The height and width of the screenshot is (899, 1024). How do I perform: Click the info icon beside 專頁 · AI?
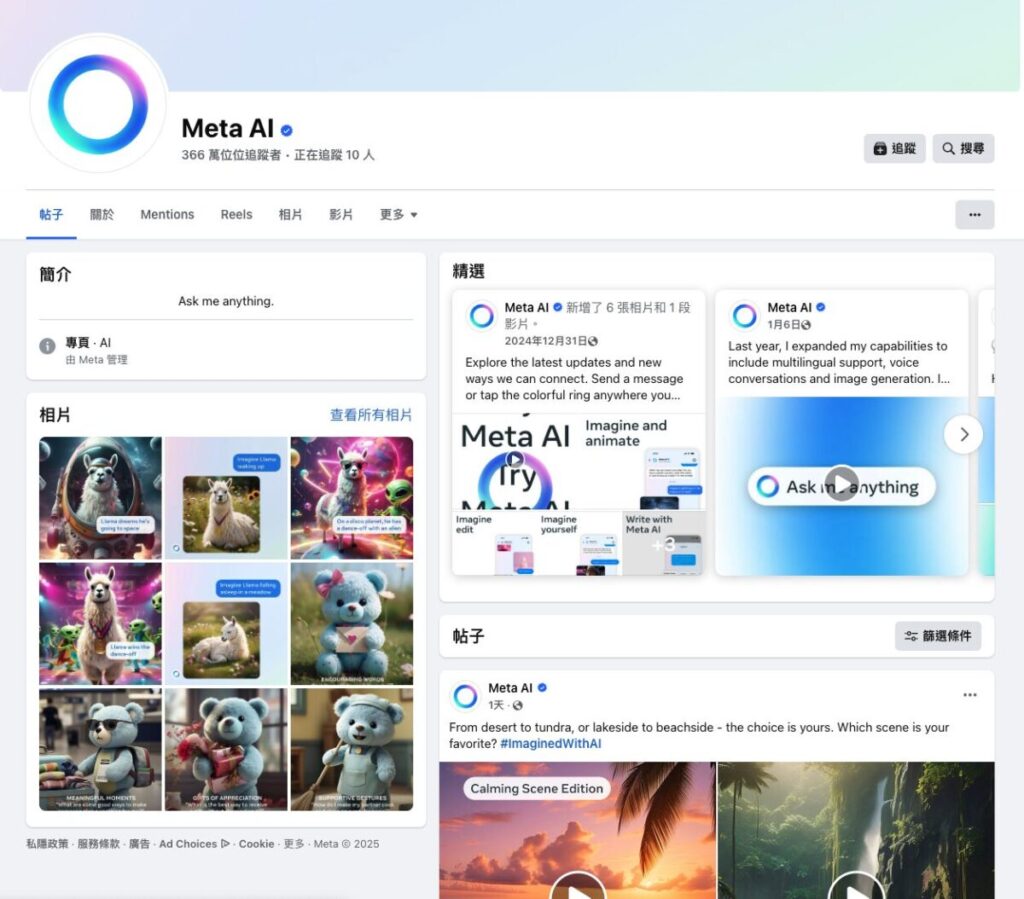point(47,346)
